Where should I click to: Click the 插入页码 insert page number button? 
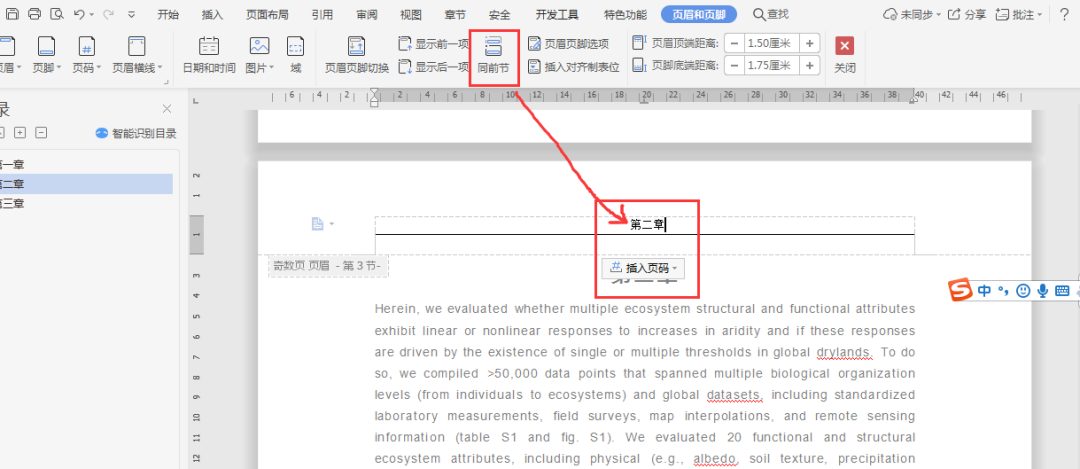click(x=643, y=268)
